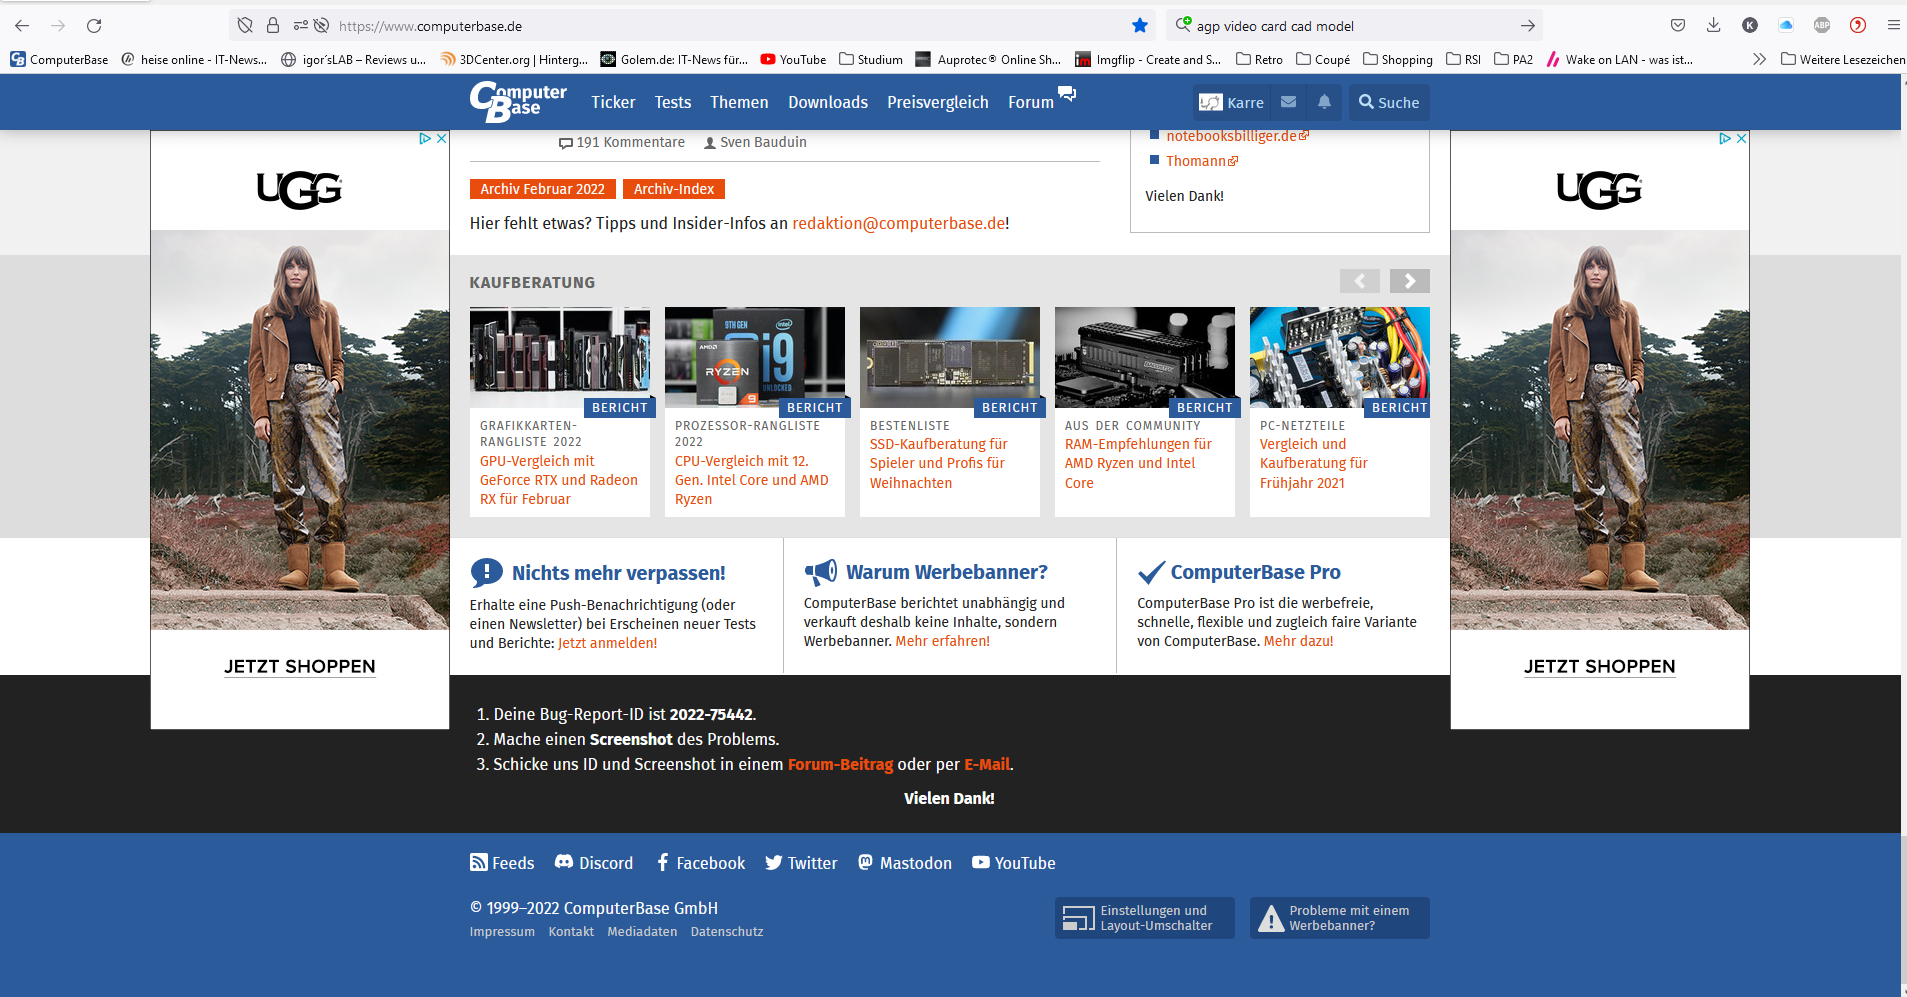Open the RSI bookmarks folder

(x=1464, y=60)
